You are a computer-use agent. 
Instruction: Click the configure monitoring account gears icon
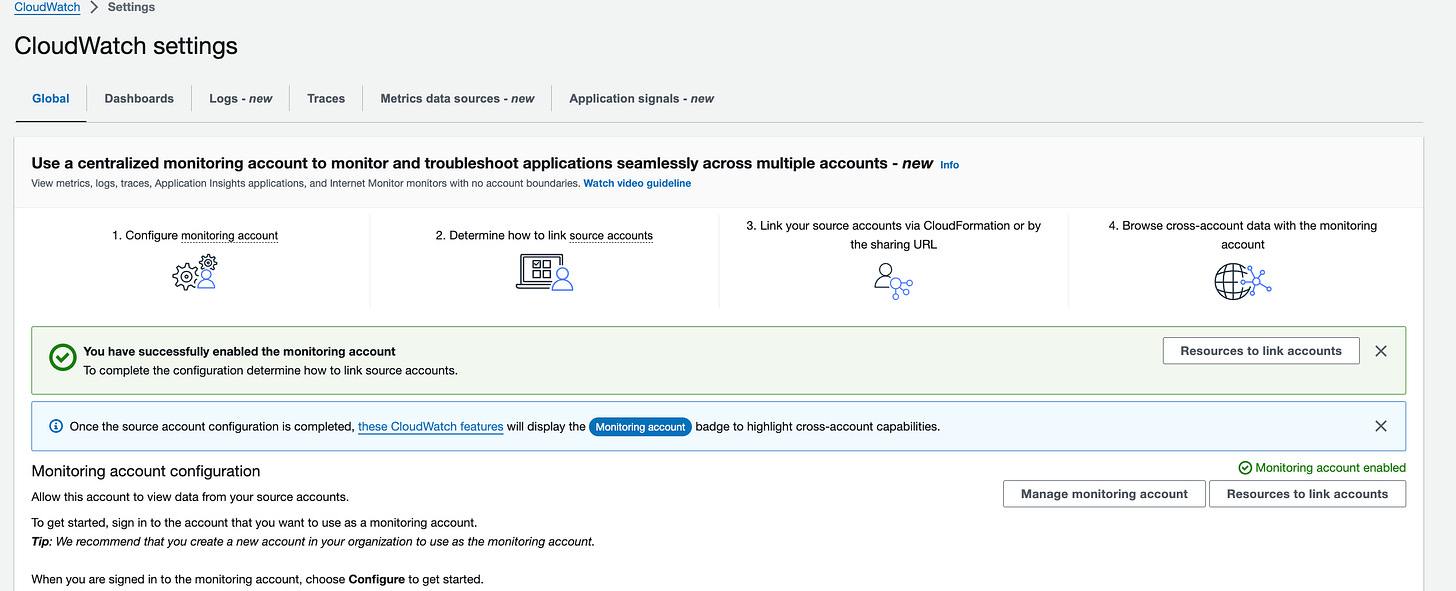coord(195,272)
